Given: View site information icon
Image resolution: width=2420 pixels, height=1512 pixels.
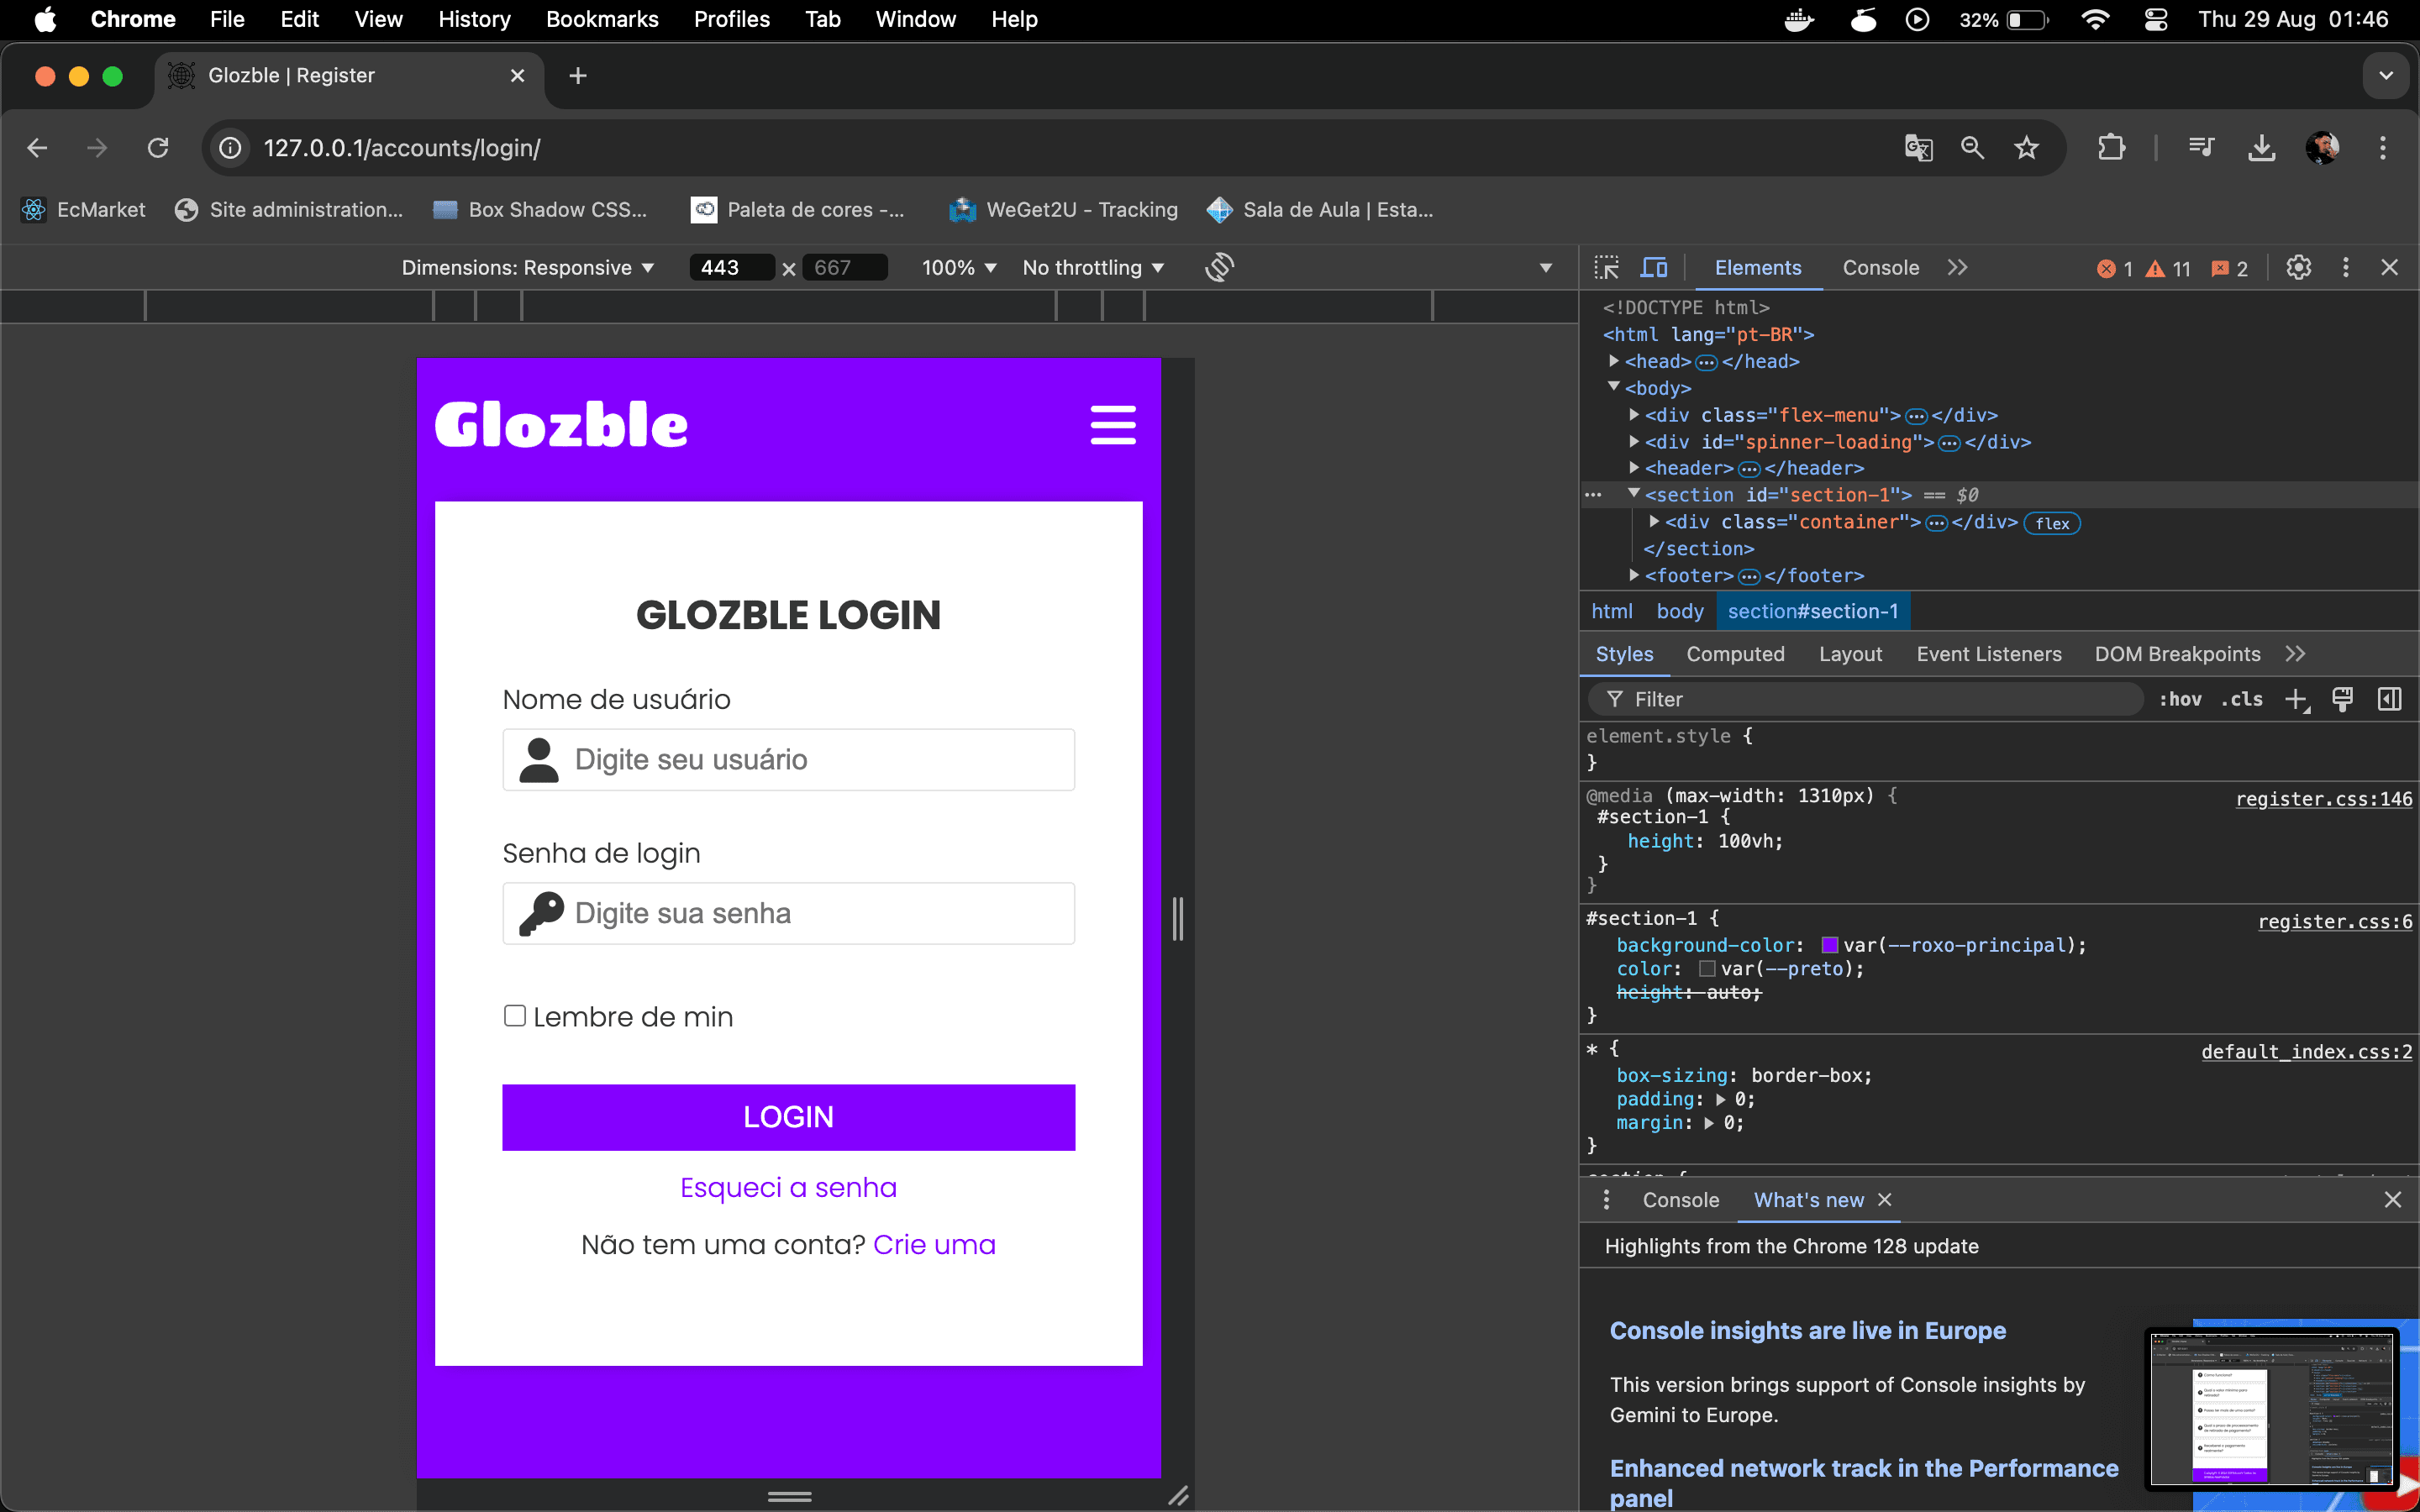Looking at the screenshot, I should [230, 148].
